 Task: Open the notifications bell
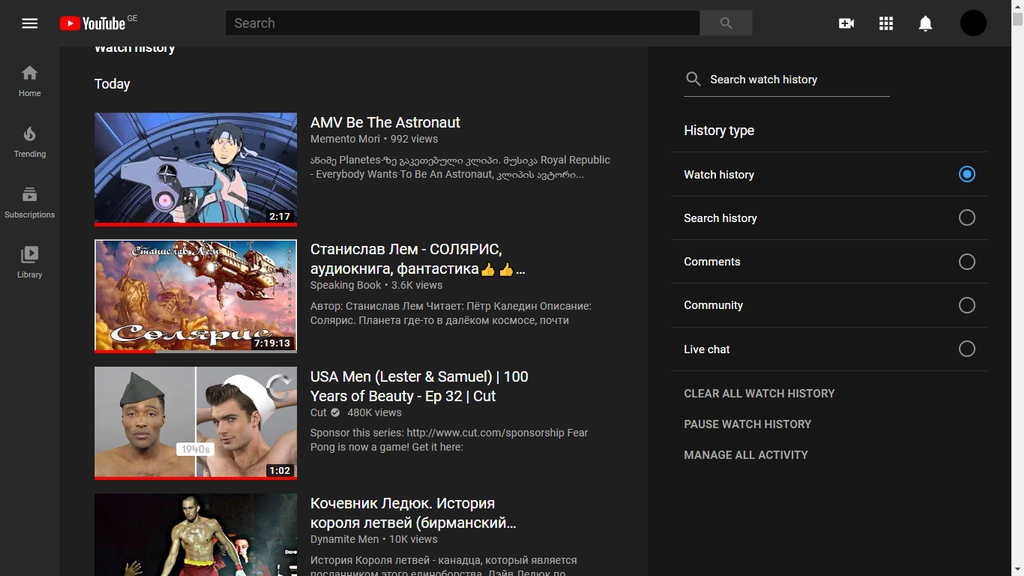[x=925, y=24]
